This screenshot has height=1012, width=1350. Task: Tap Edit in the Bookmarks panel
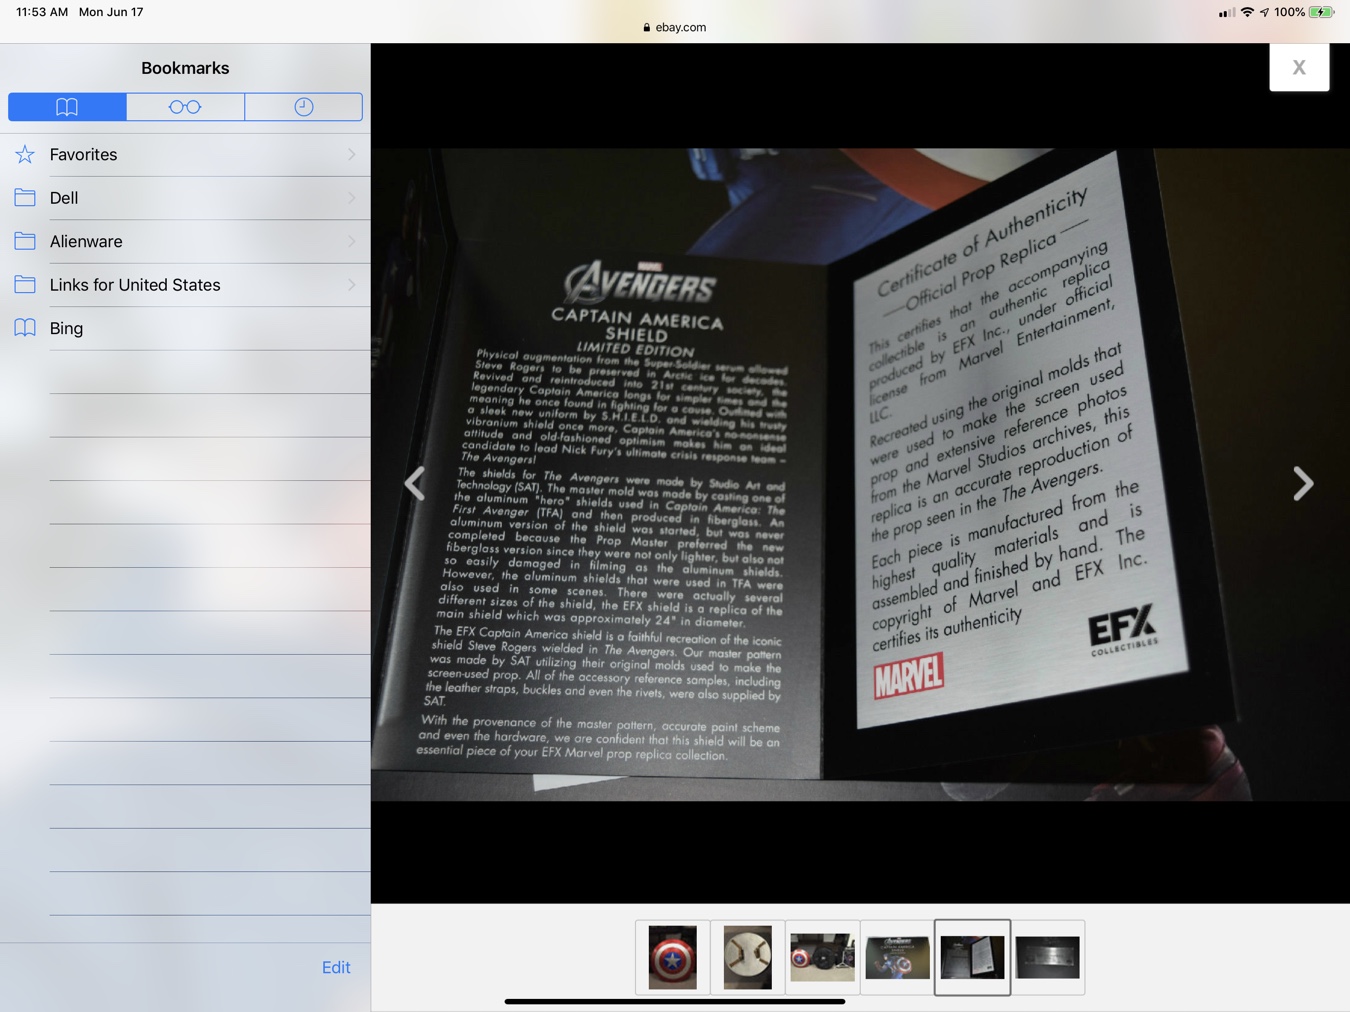[336, 967]
